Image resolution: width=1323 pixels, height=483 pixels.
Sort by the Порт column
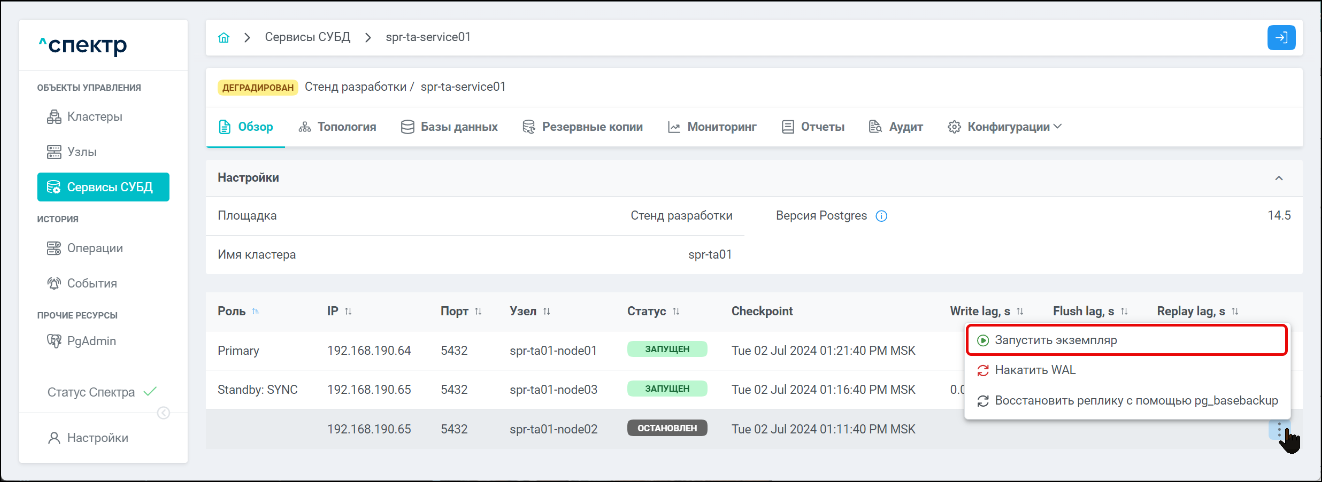(478, 312)
